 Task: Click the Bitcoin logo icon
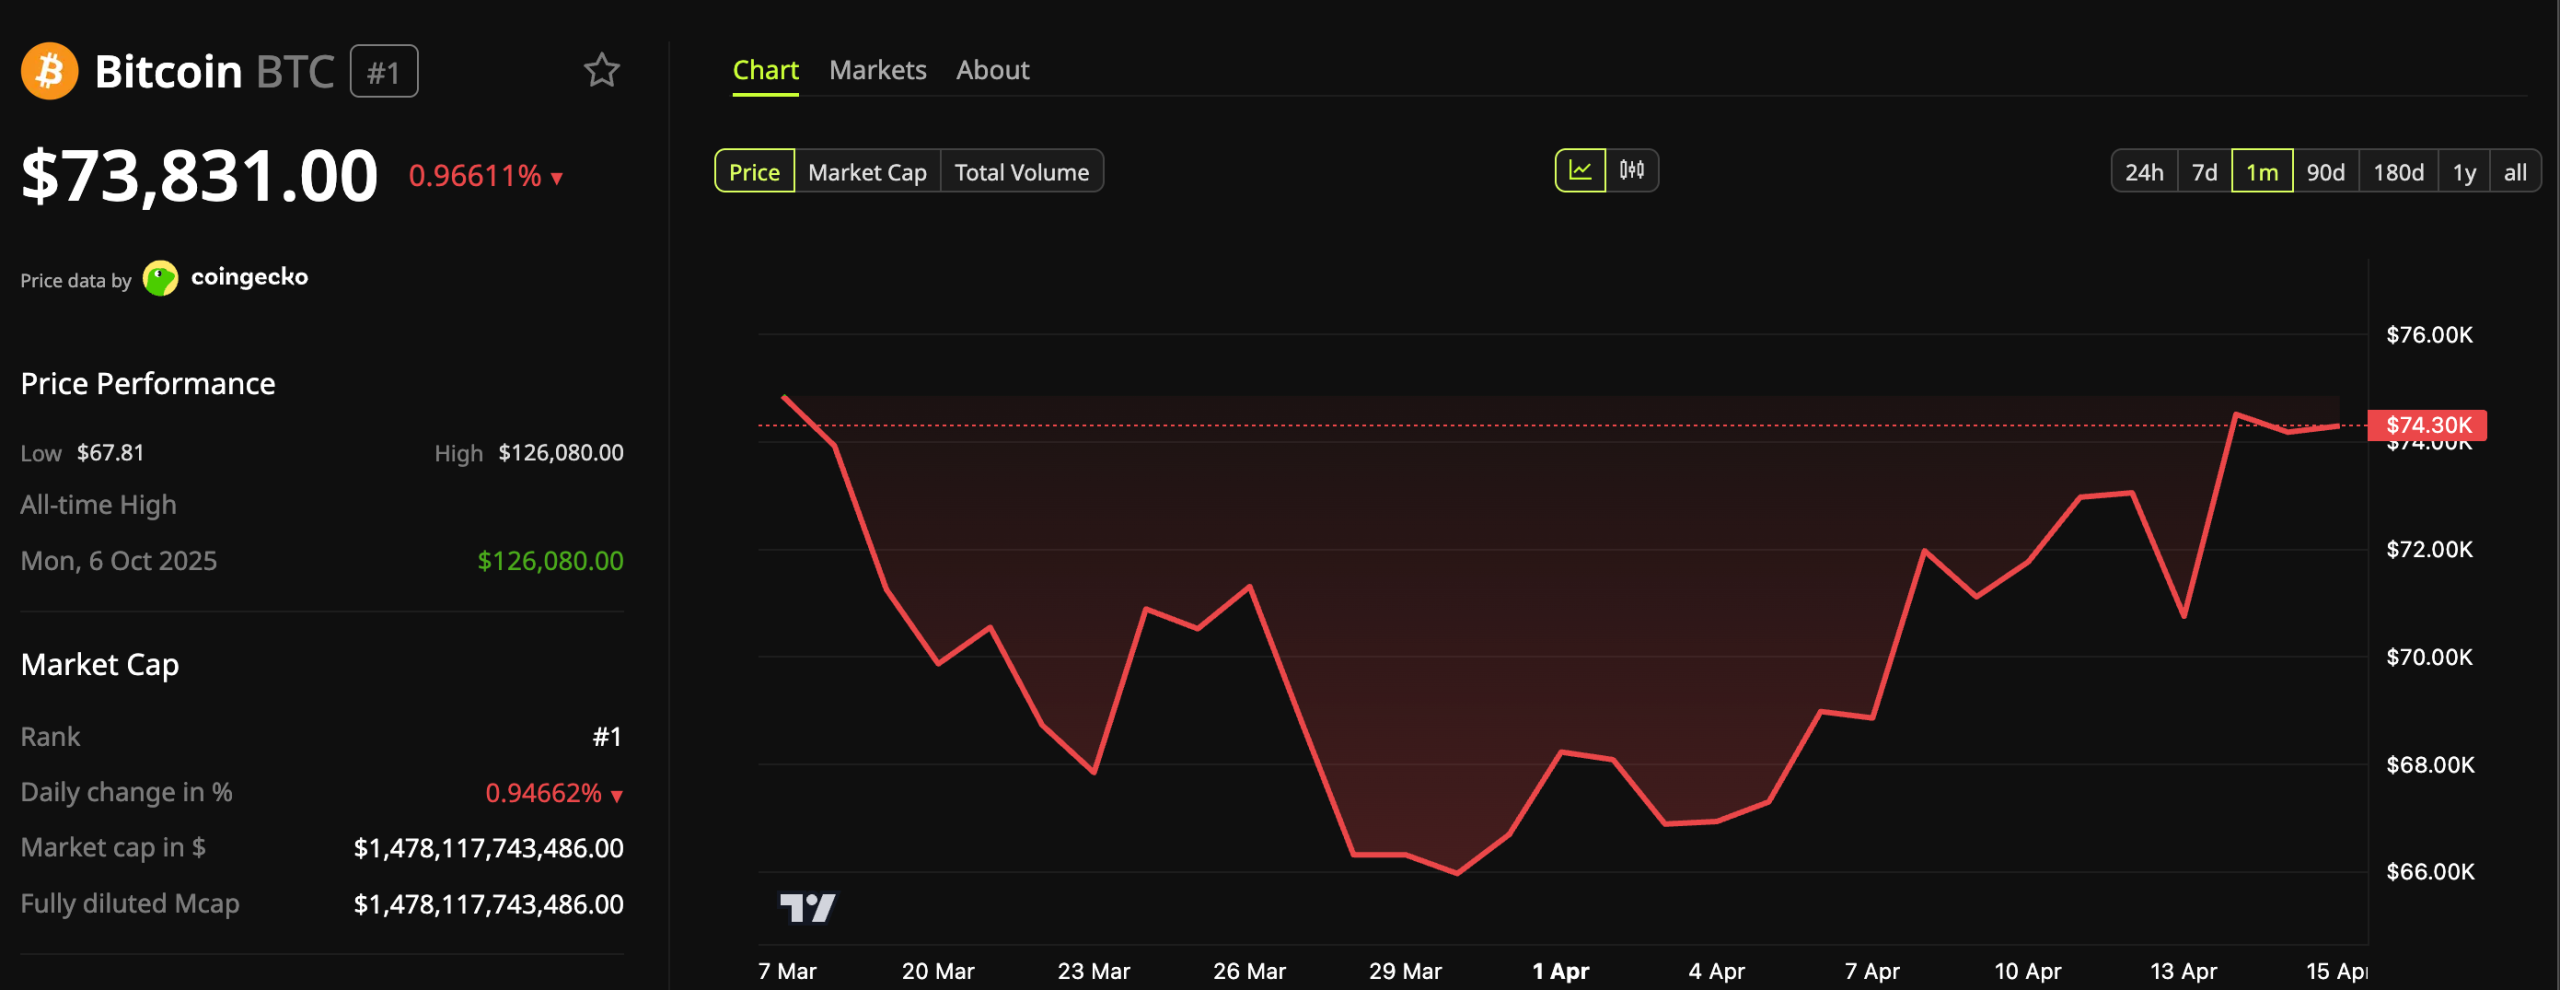49,70
